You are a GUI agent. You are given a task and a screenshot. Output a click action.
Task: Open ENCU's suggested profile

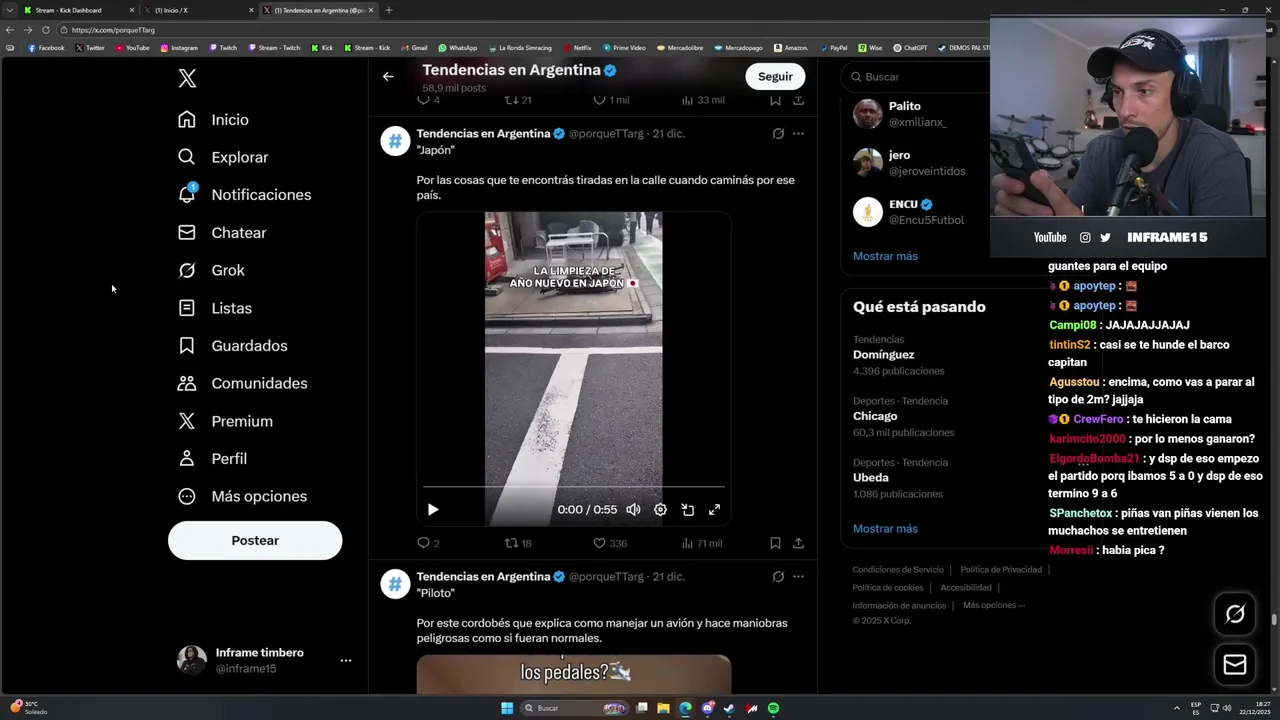[915, 211]
